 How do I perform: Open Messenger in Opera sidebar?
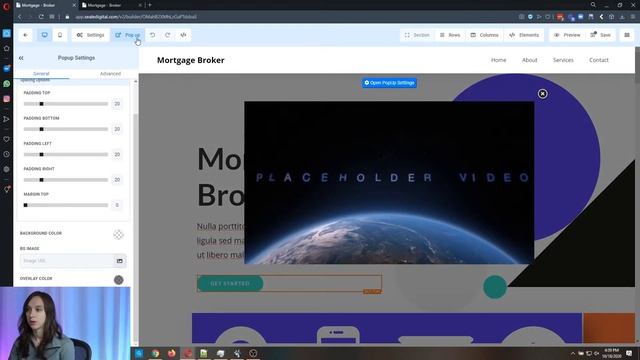click(7, 68)
